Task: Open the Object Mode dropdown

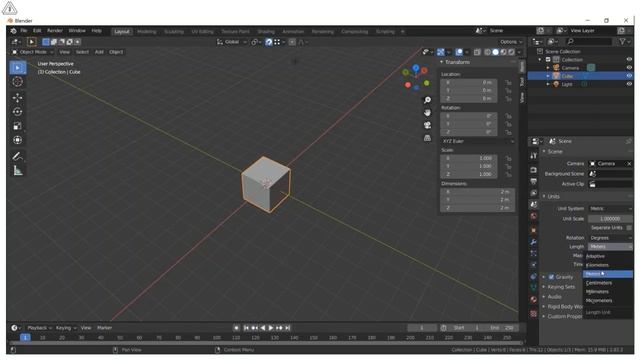Action: tap(33, 52)
